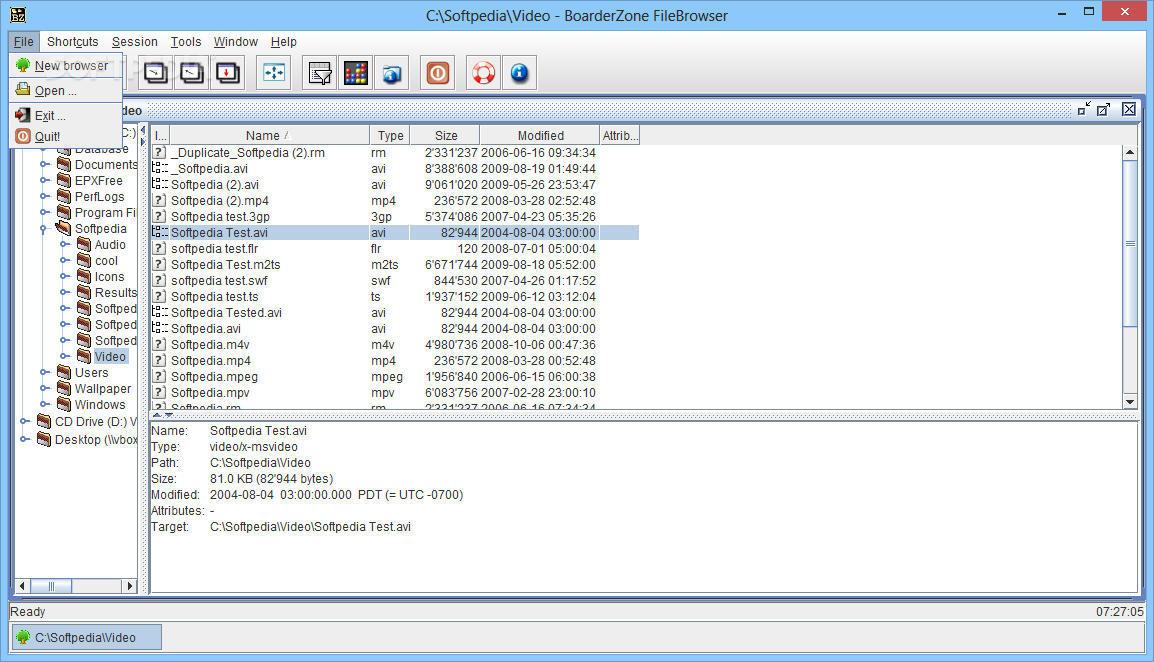Expand the EPXFree tree node

[44, 180]
